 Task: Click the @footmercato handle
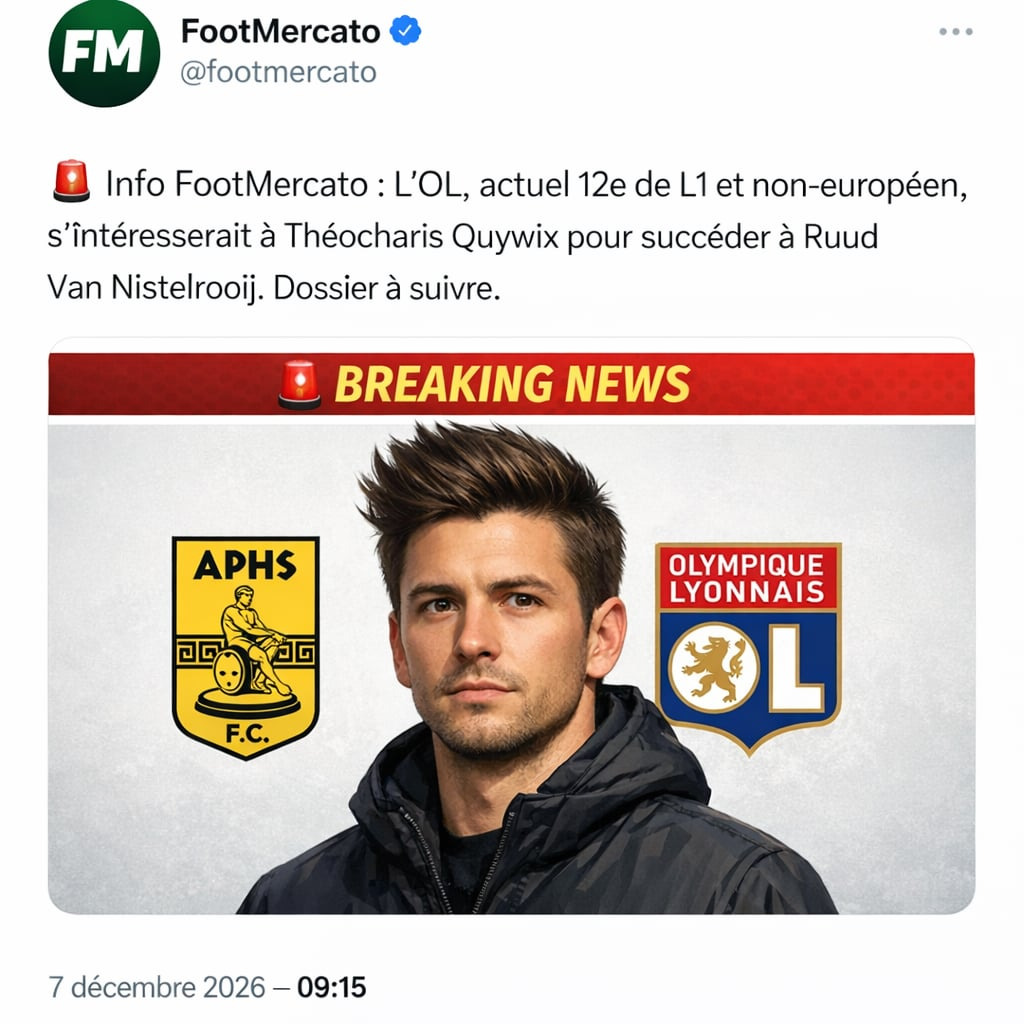tap(278, 72)
